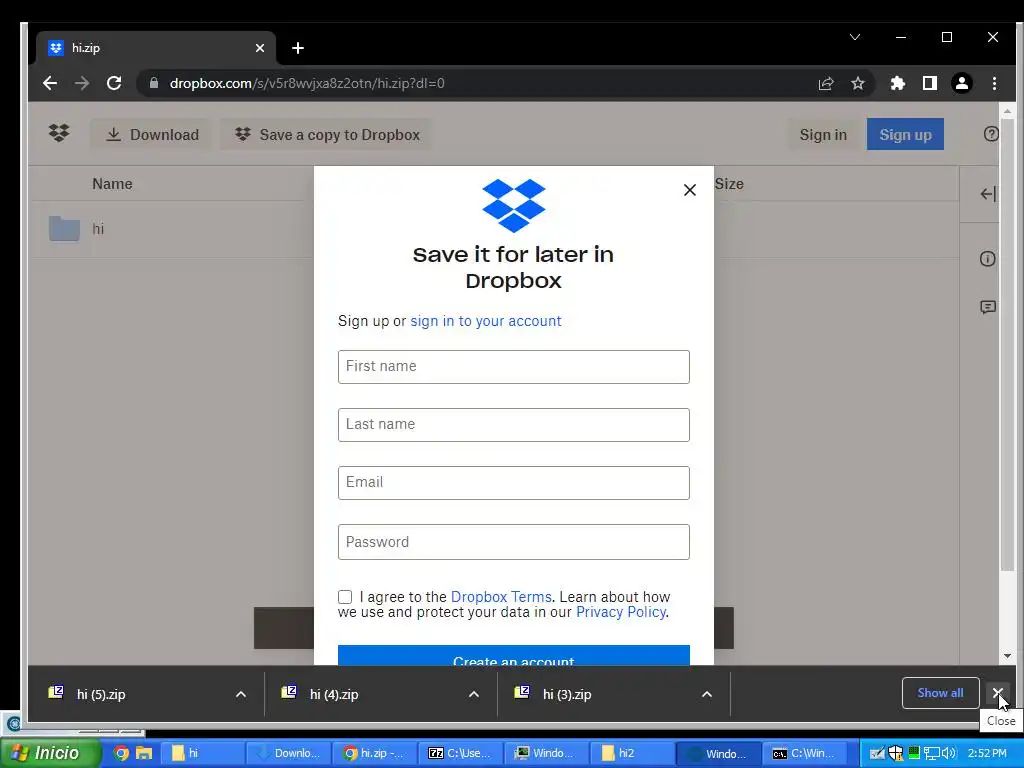Screen dimensions: 1024x768
Task: Open Chrome's three-dot menu
Action: click(994, 83)
